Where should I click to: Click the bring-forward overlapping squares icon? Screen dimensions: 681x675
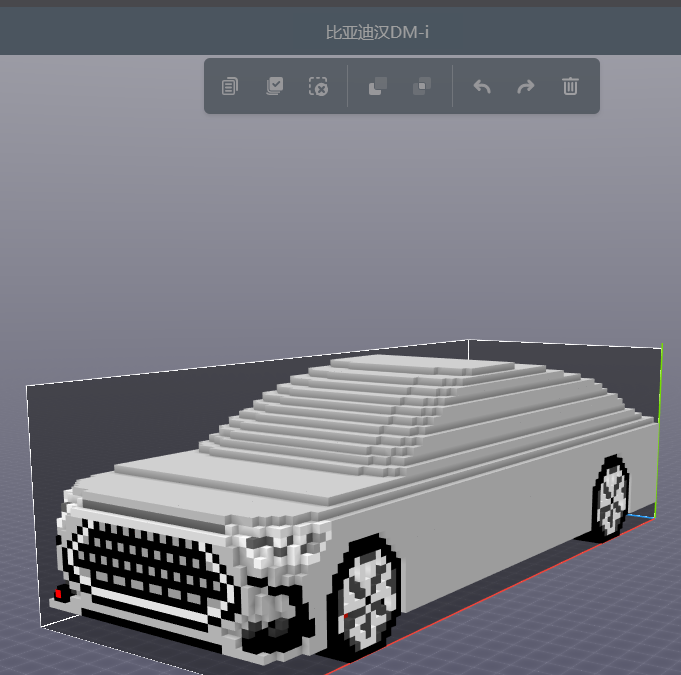click(377, 86)
